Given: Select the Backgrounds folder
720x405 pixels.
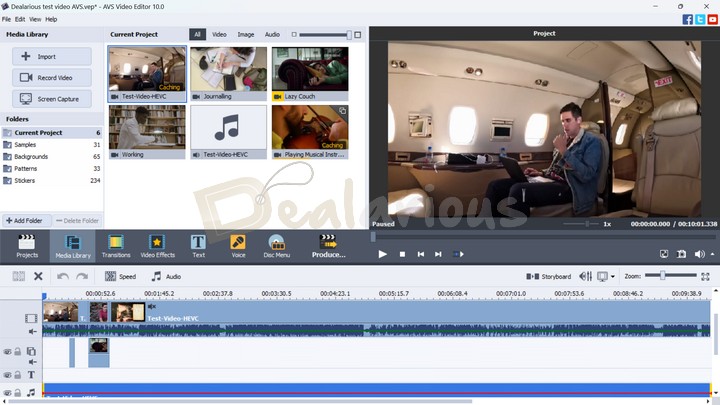Looking at the screenshot, I should pos(51,157).
